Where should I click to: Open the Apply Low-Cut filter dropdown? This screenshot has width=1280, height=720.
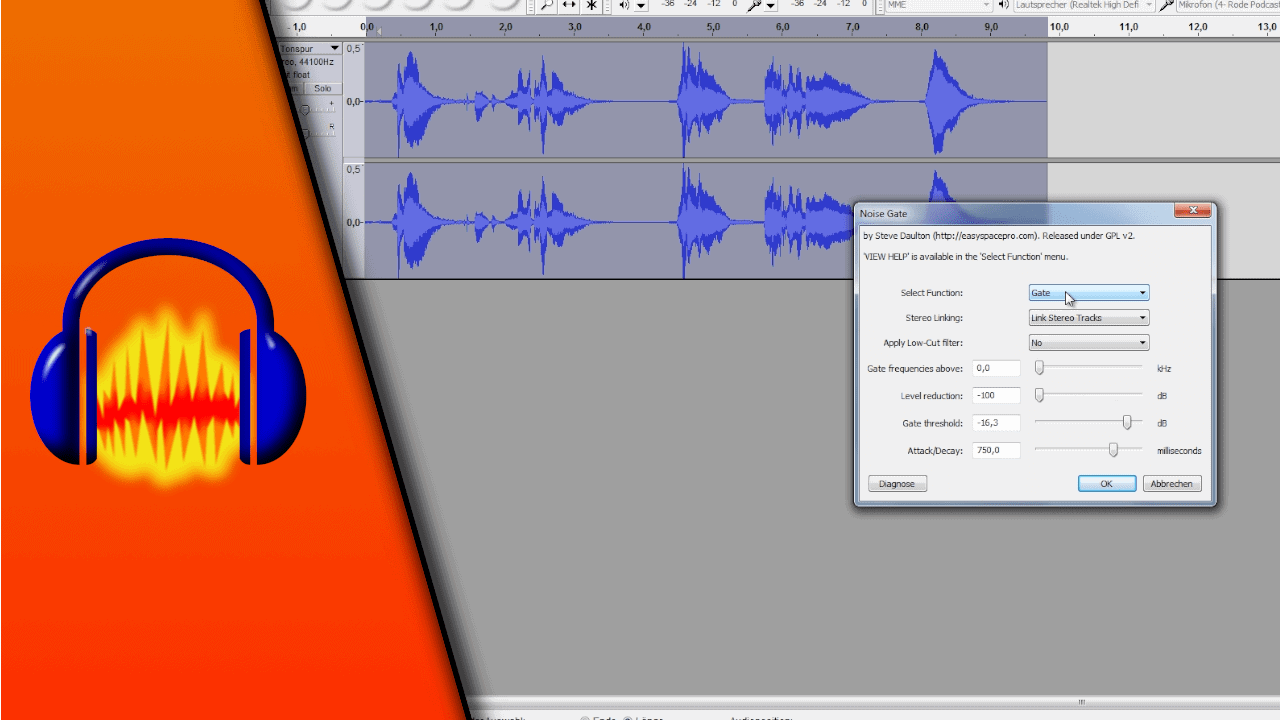(1088, 342)
